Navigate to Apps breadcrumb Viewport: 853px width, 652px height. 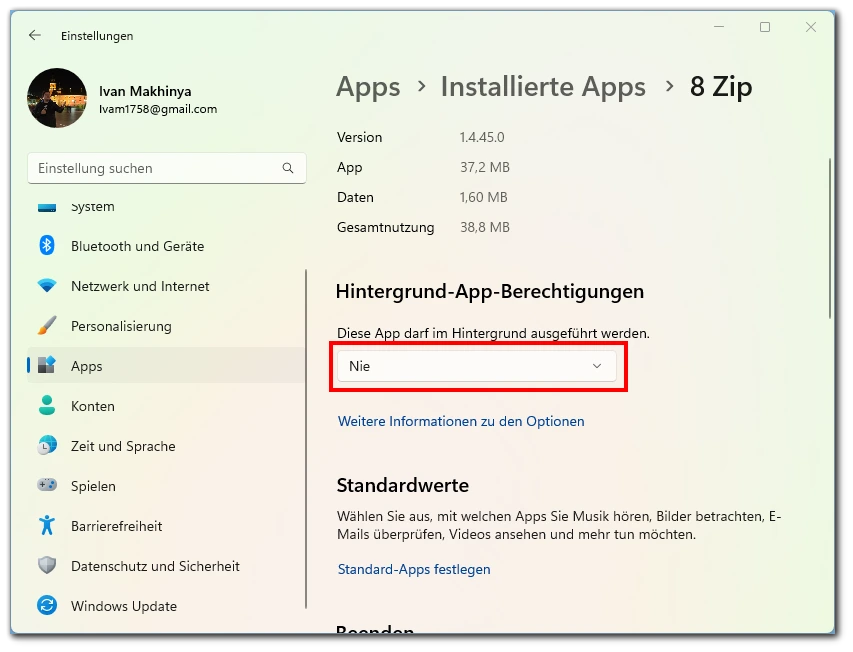click(368, 87)
